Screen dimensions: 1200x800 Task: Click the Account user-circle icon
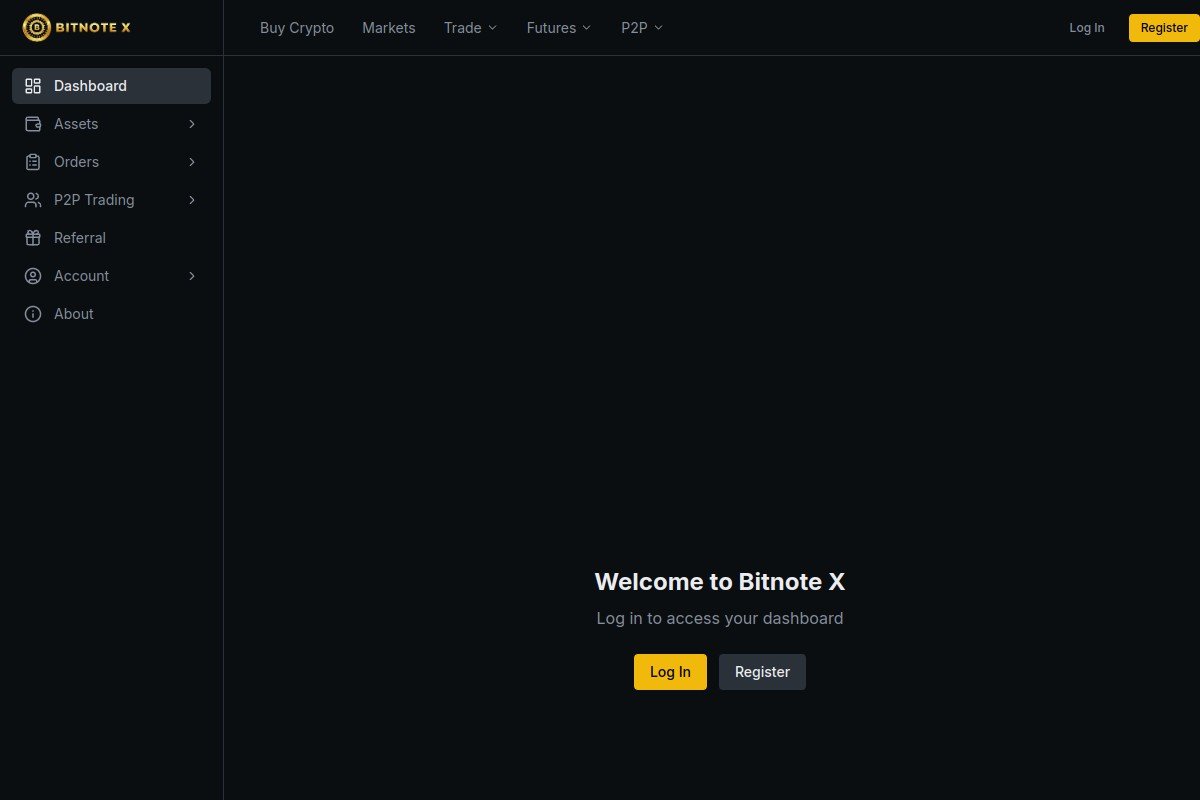[33, 276]
